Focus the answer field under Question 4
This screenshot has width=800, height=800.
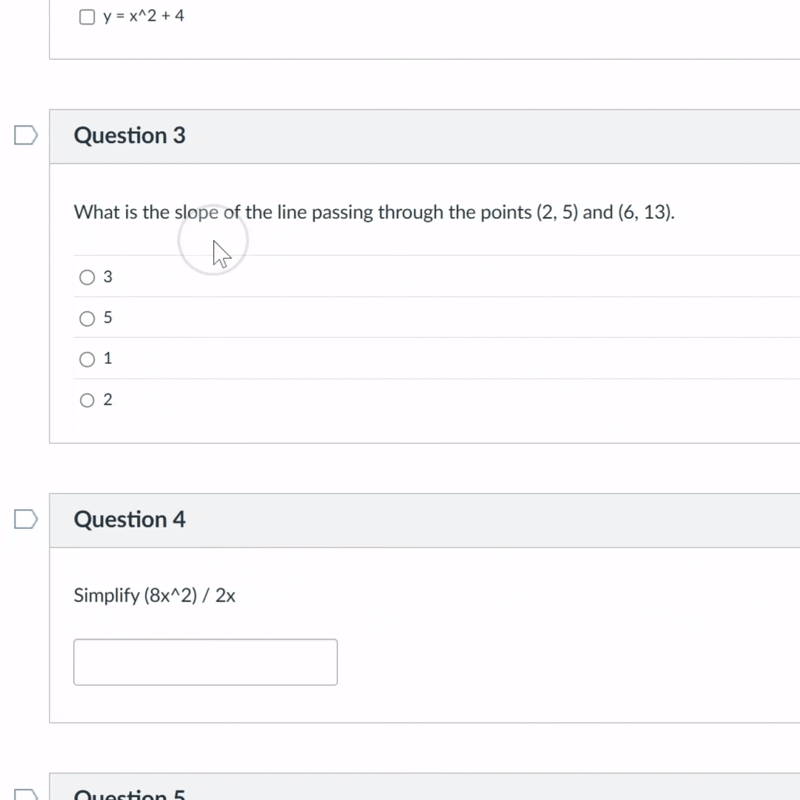(204, 661)
